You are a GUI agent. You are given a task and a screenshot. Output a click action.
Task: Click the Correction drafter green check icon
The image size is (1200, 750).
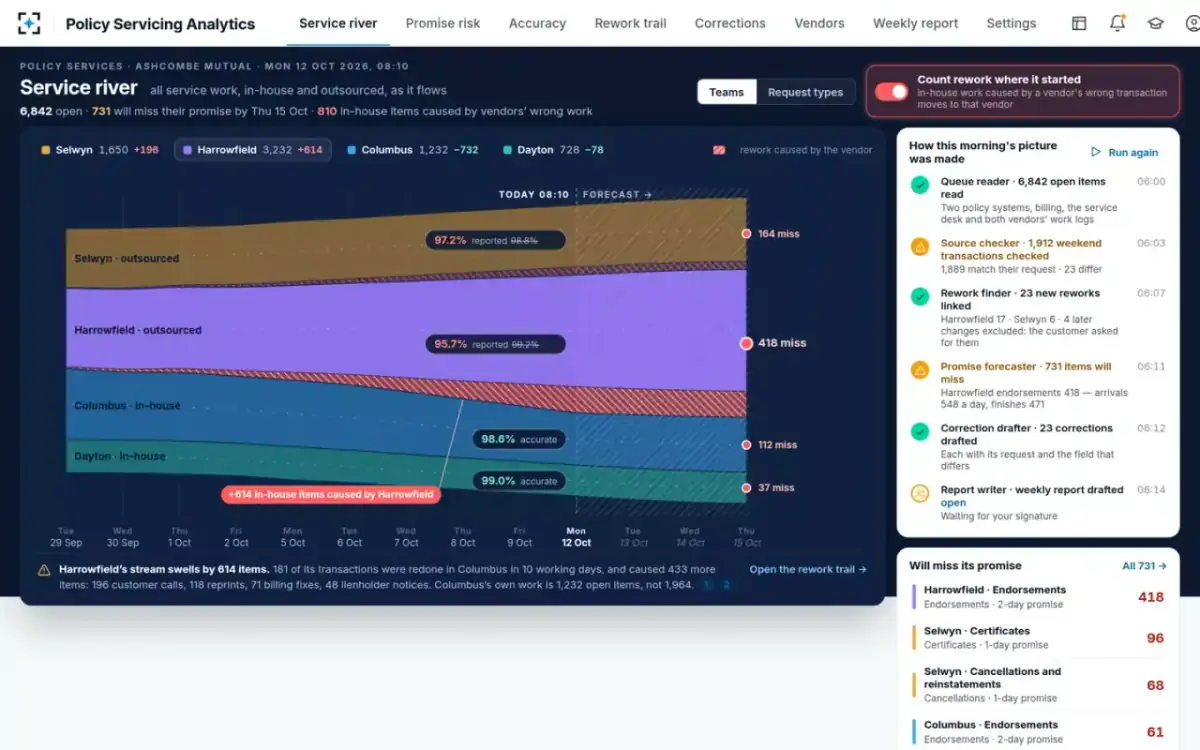click(919, 432)
